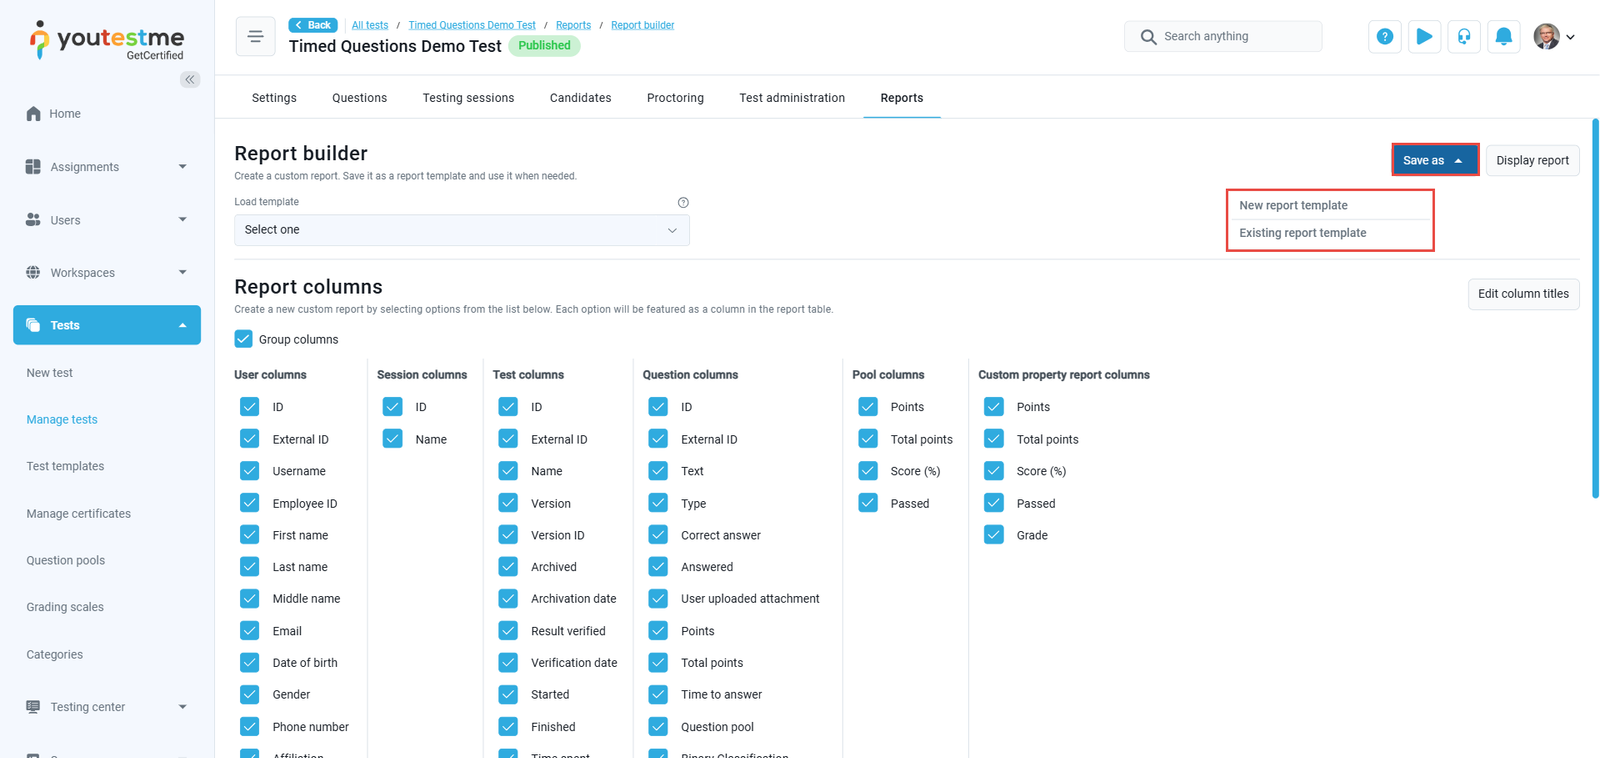This screenshot has height=758, width=1600.
Task: Uncheck the Group columns checkbox
Action: [244, 339]
